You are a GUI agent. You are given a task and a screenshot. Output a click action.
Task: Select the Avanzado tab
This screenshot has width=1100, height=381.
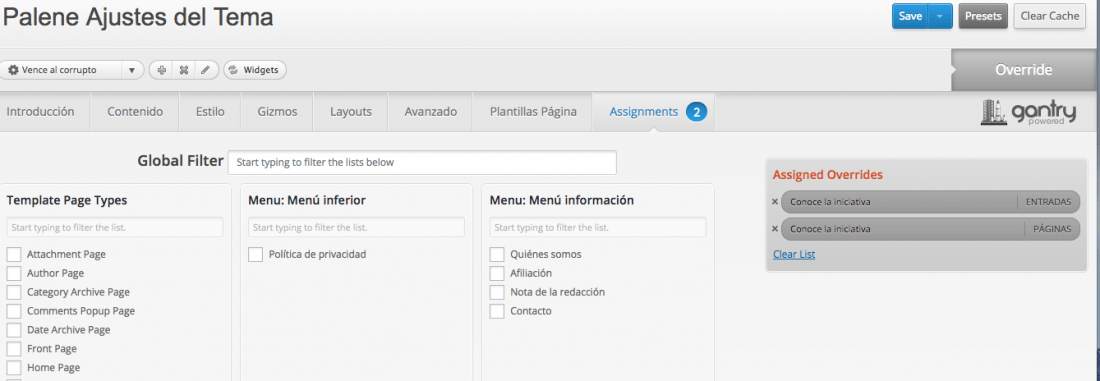pos(431,112)
